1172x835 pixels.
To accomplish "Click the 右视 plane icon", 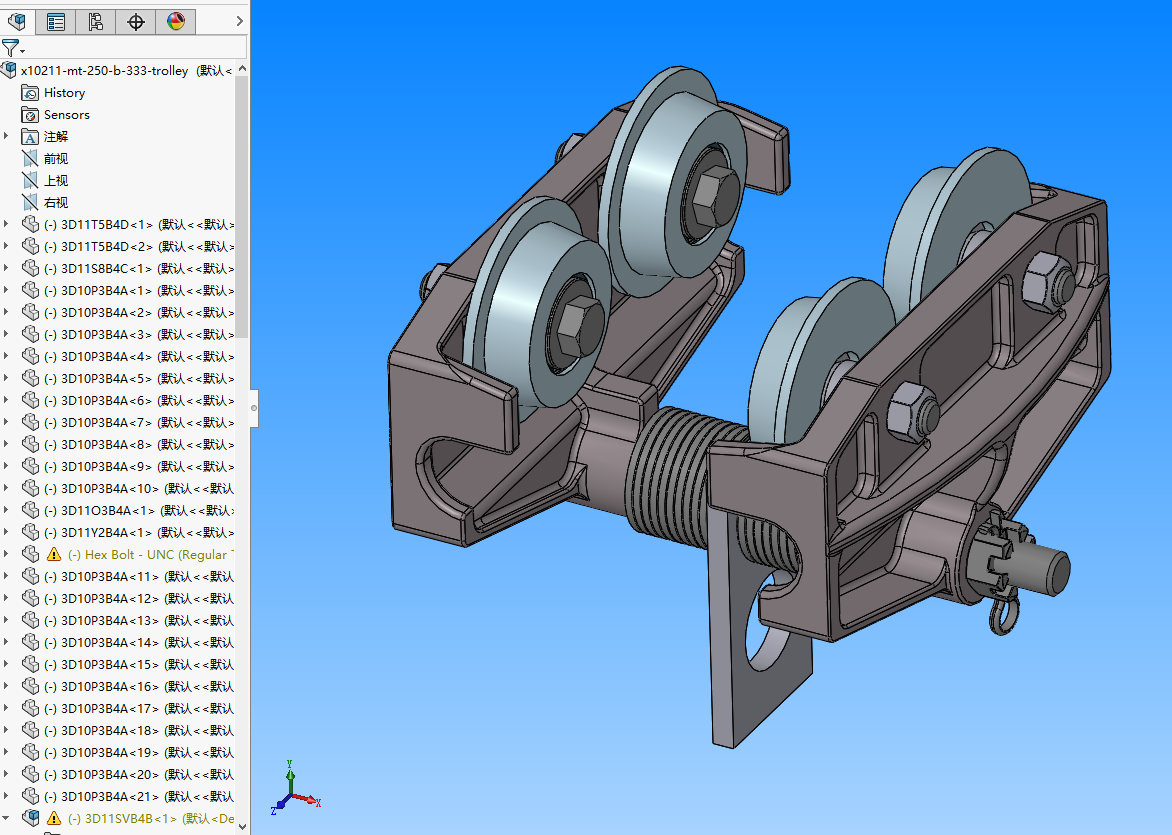I will [x=30, y=202].
